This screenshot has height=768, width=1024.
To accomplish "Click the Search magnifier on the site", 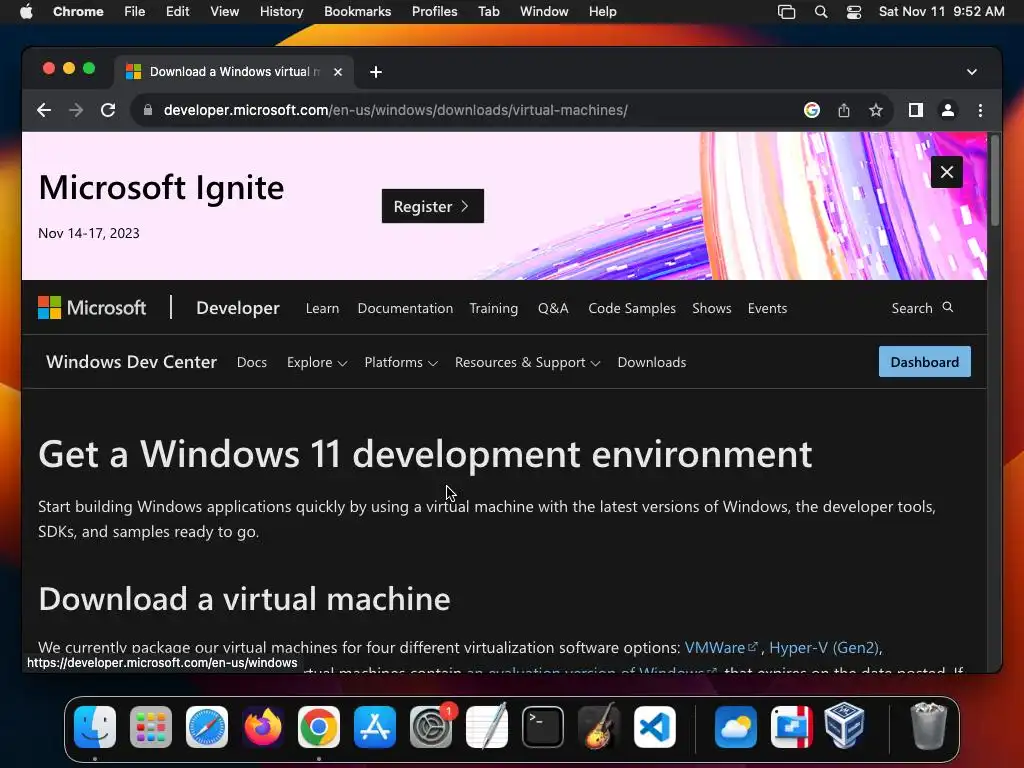I will pos(948,307).
